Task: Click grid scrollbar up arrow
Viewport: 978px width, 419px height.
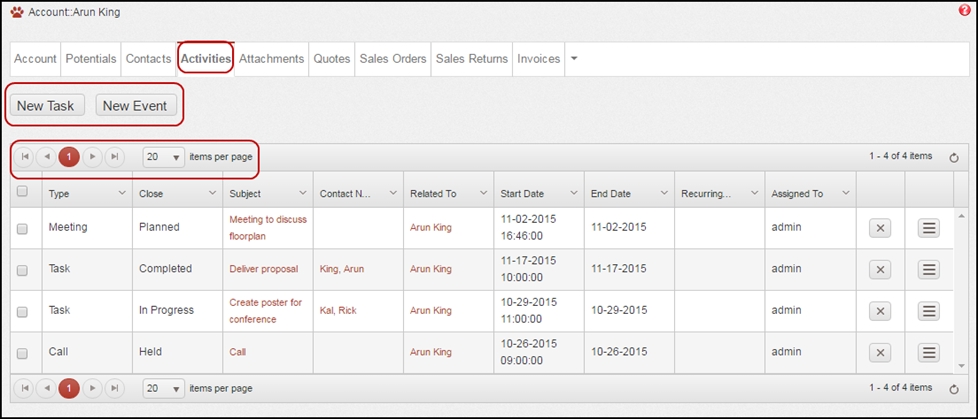Action: [x=961, y=216]
